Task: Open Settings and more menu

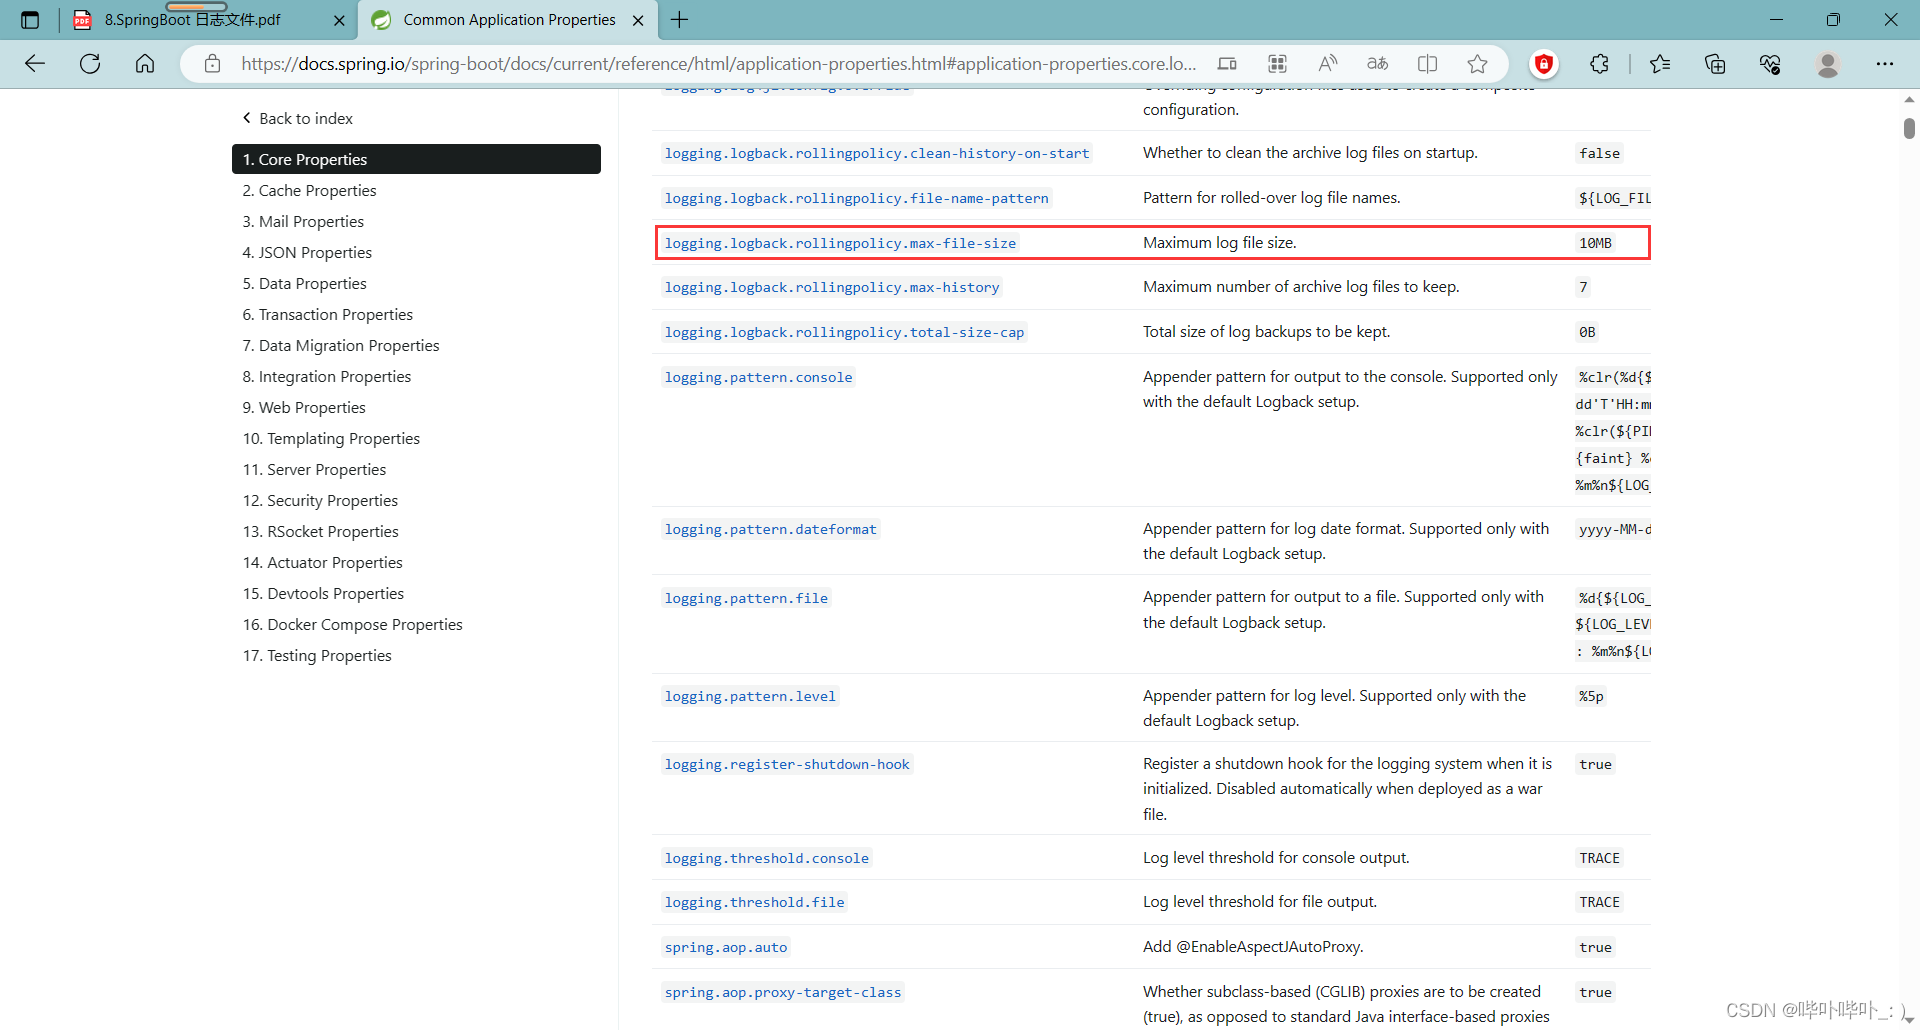Action: pyautogui.click(x=1885, y=64)
